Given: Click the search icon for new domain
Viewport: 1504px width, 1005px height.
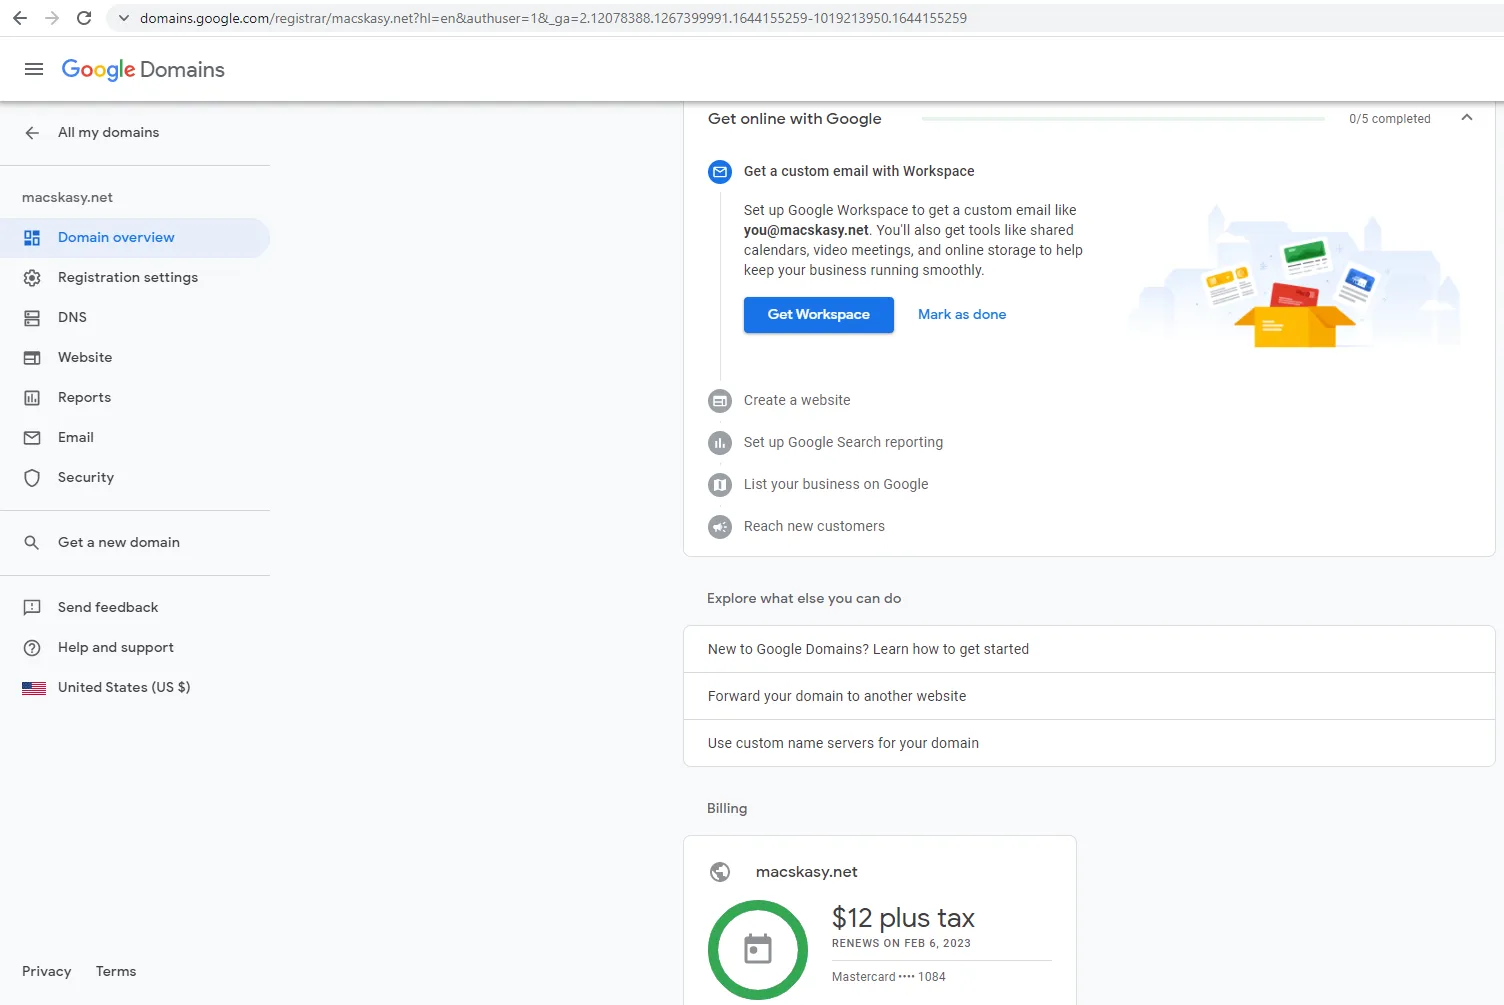Looking at the screenshot, I should pos(32,542).
